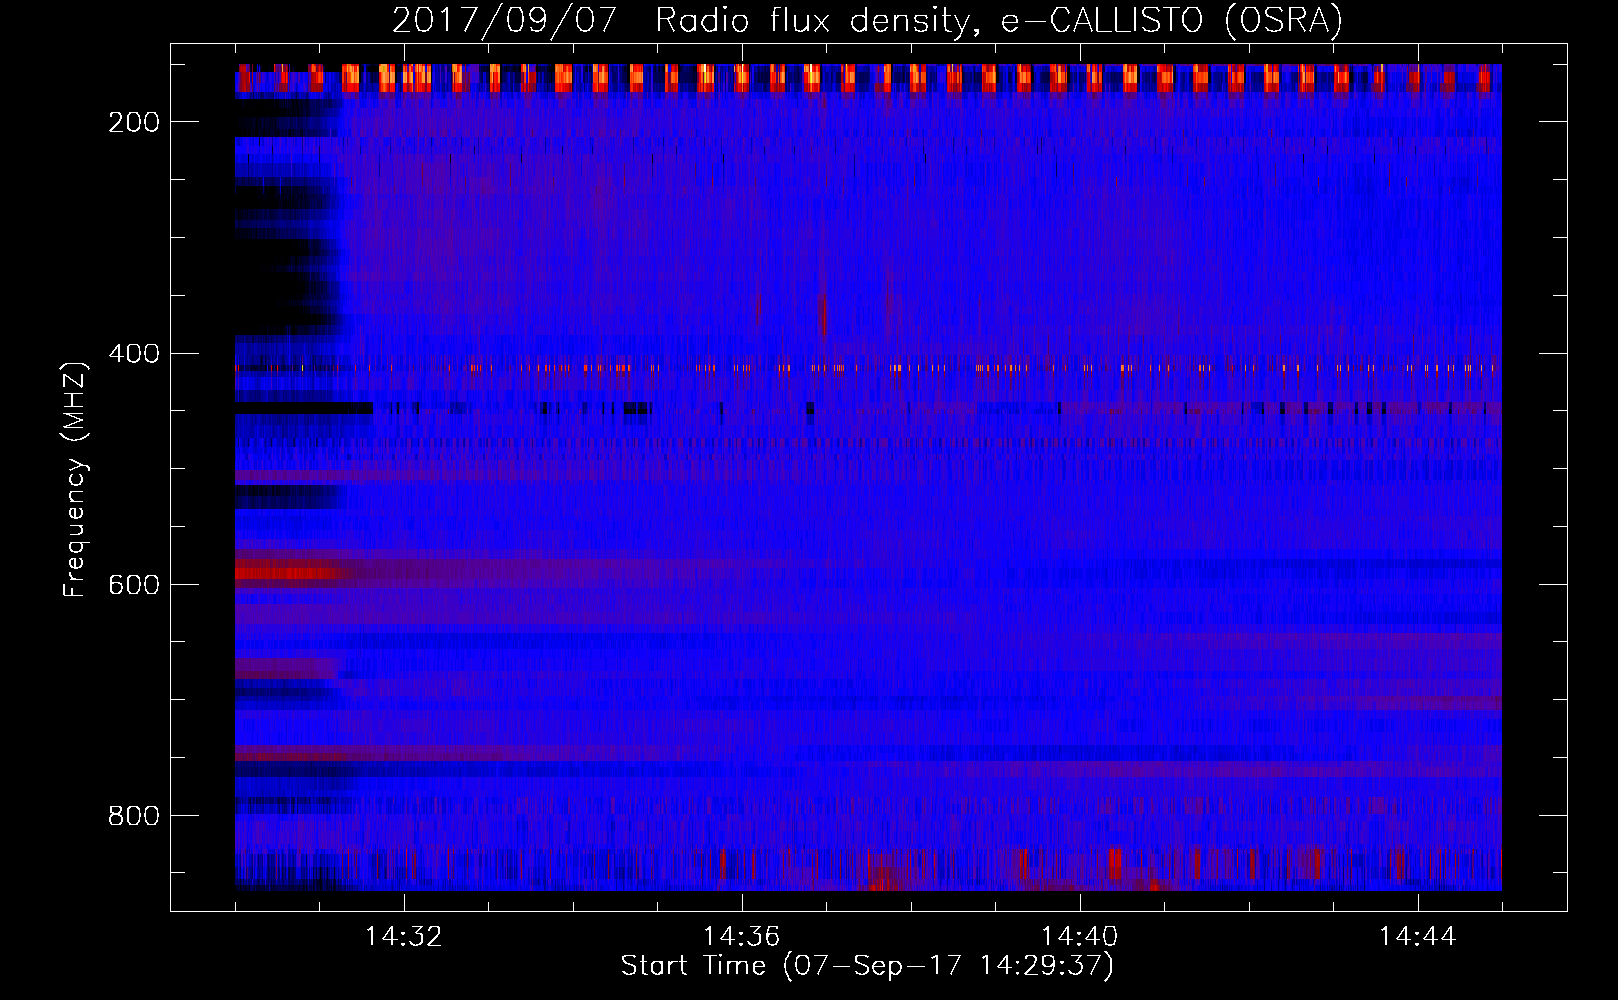Screen dimensions: 1618x1000
Task: Click the 'Frequency (MHZ)' y-axis label
Action: point(75,479)
